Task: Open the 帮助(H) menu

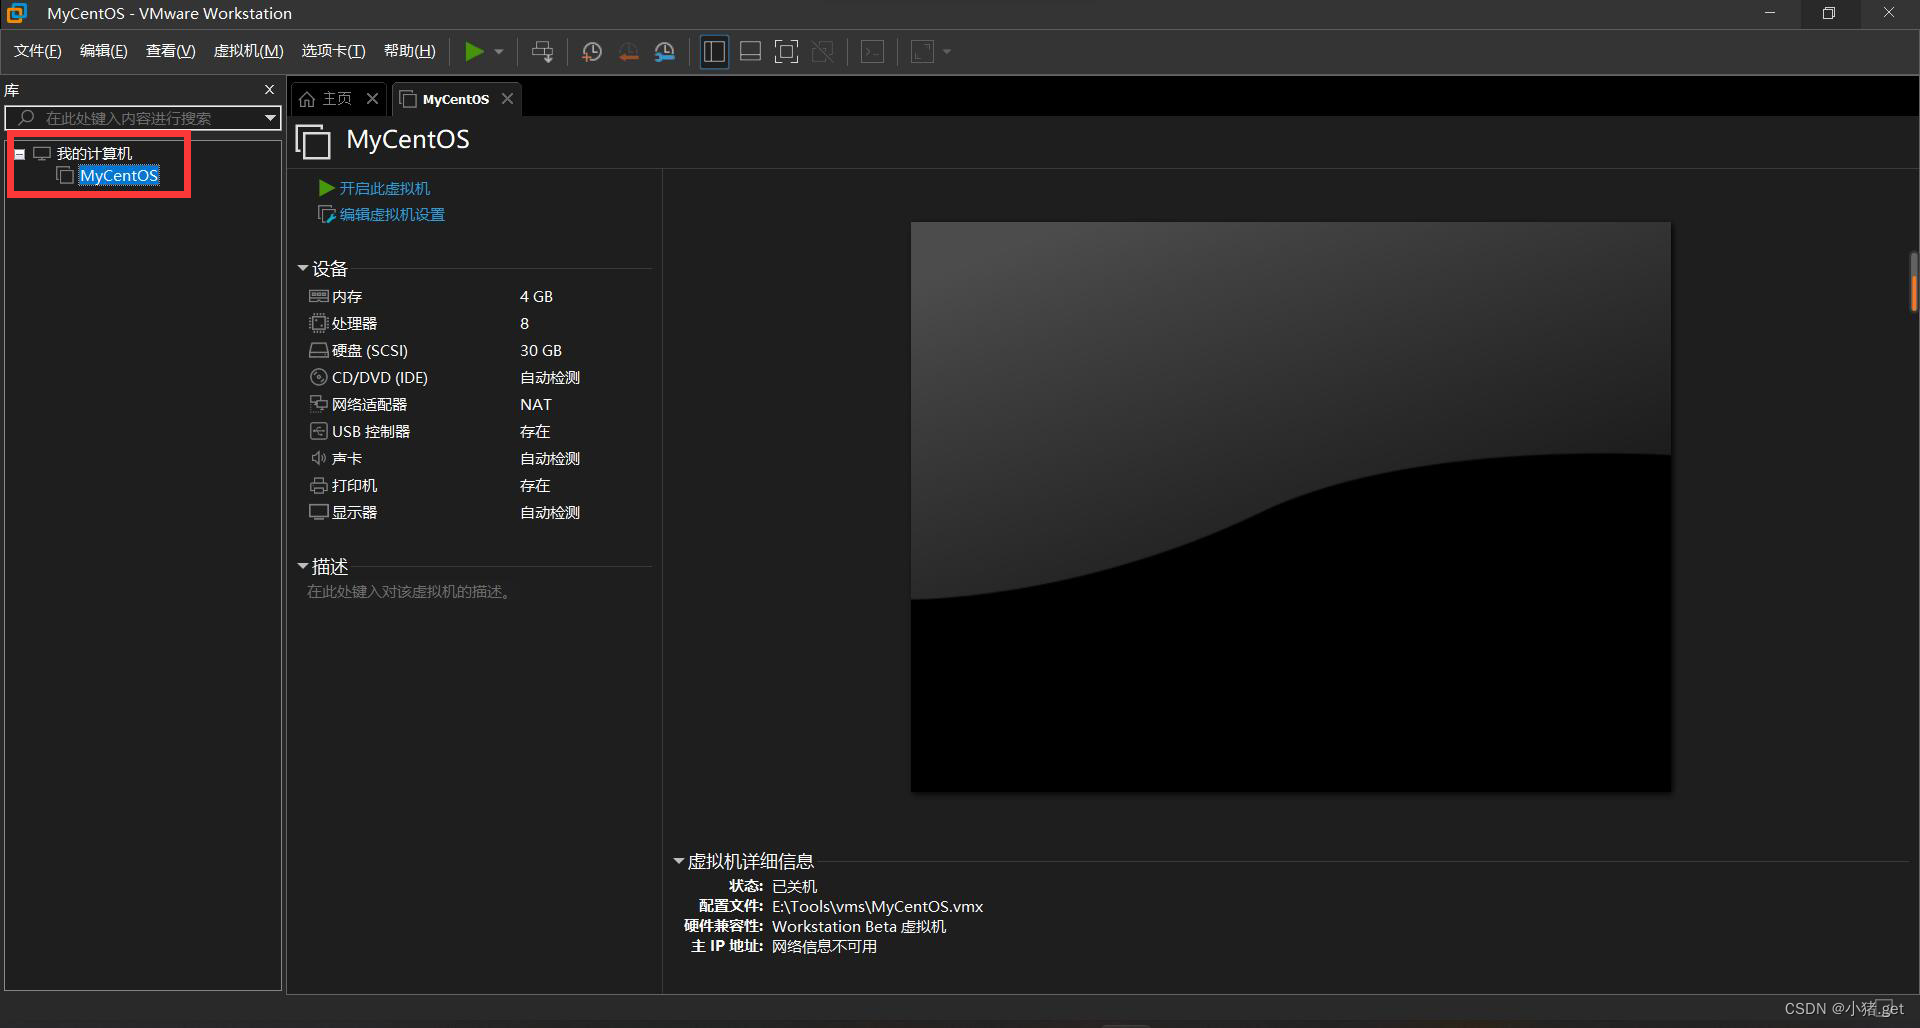Action: [410, 51]
